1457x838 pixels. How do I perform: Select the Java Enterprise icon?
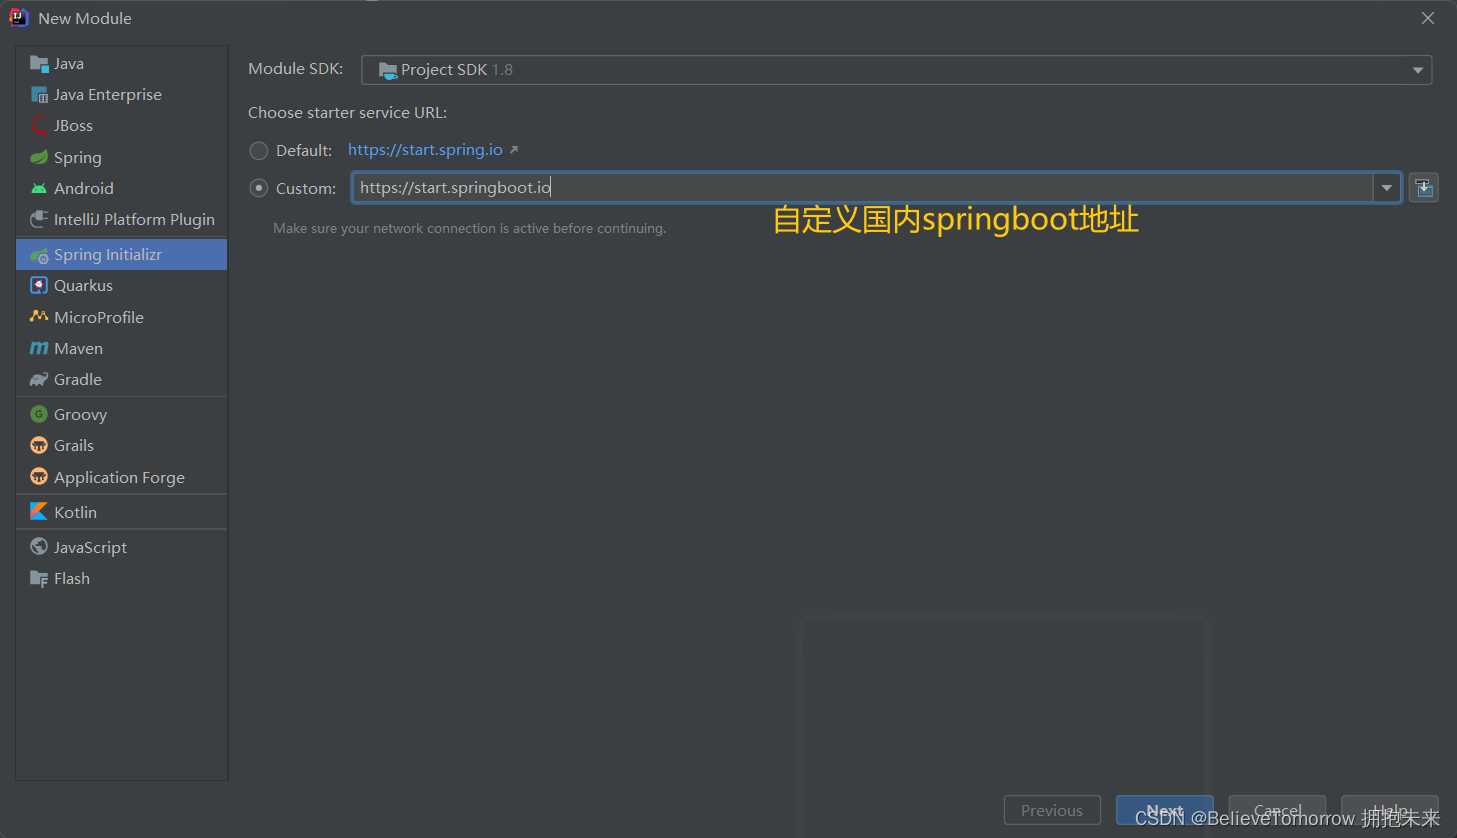(x=39, y=95)
